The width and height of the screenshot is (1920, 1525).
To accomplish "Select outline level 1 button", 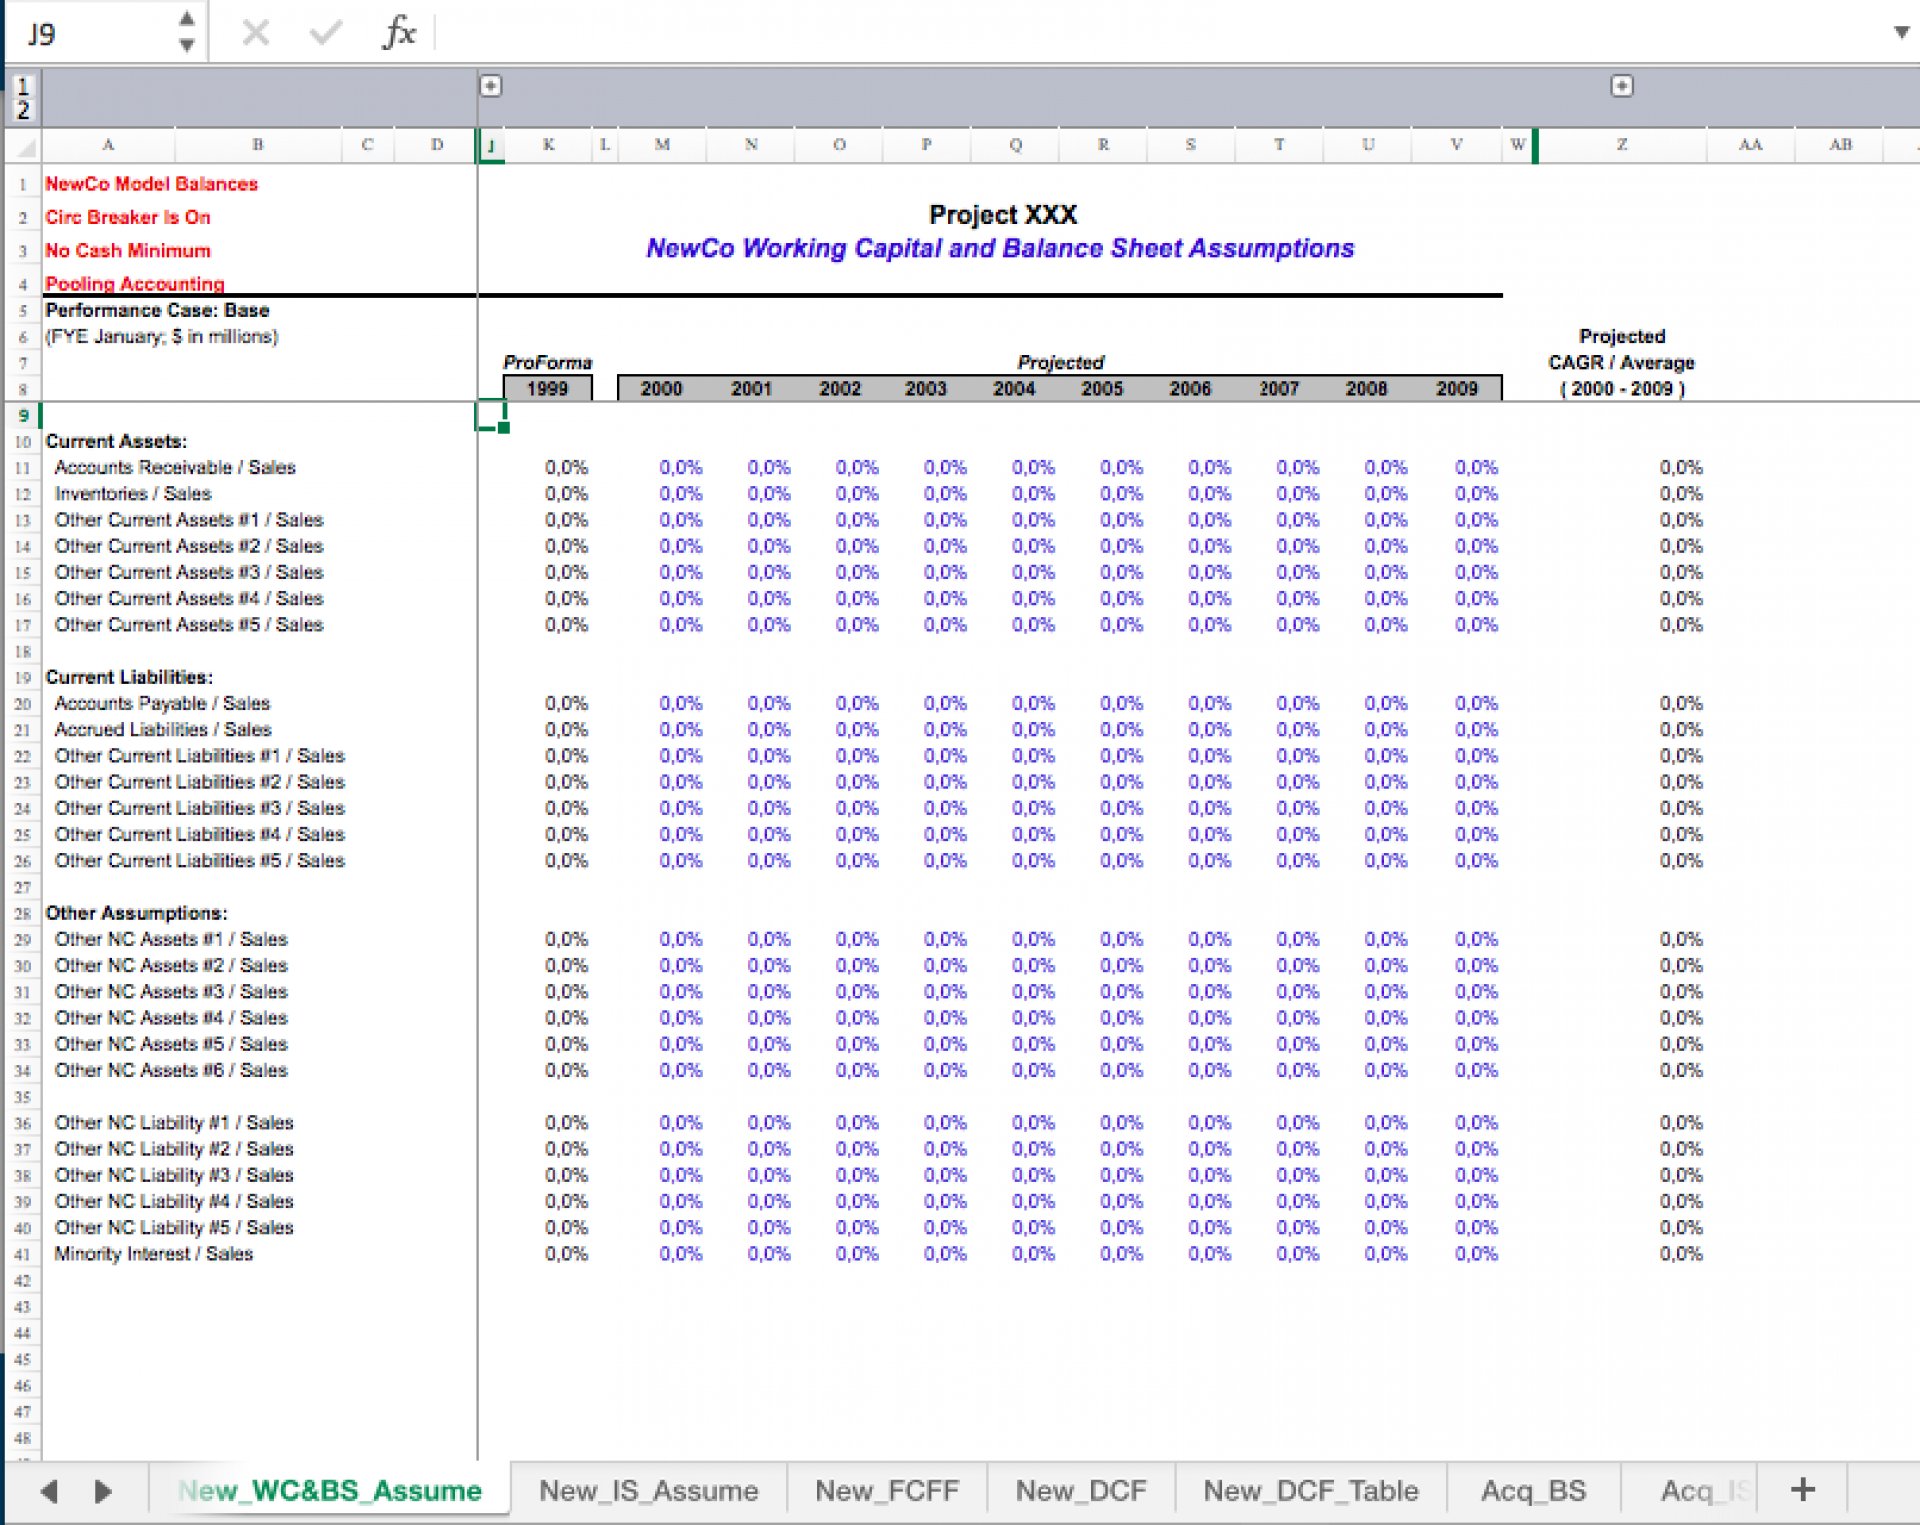I will [23, 86].
